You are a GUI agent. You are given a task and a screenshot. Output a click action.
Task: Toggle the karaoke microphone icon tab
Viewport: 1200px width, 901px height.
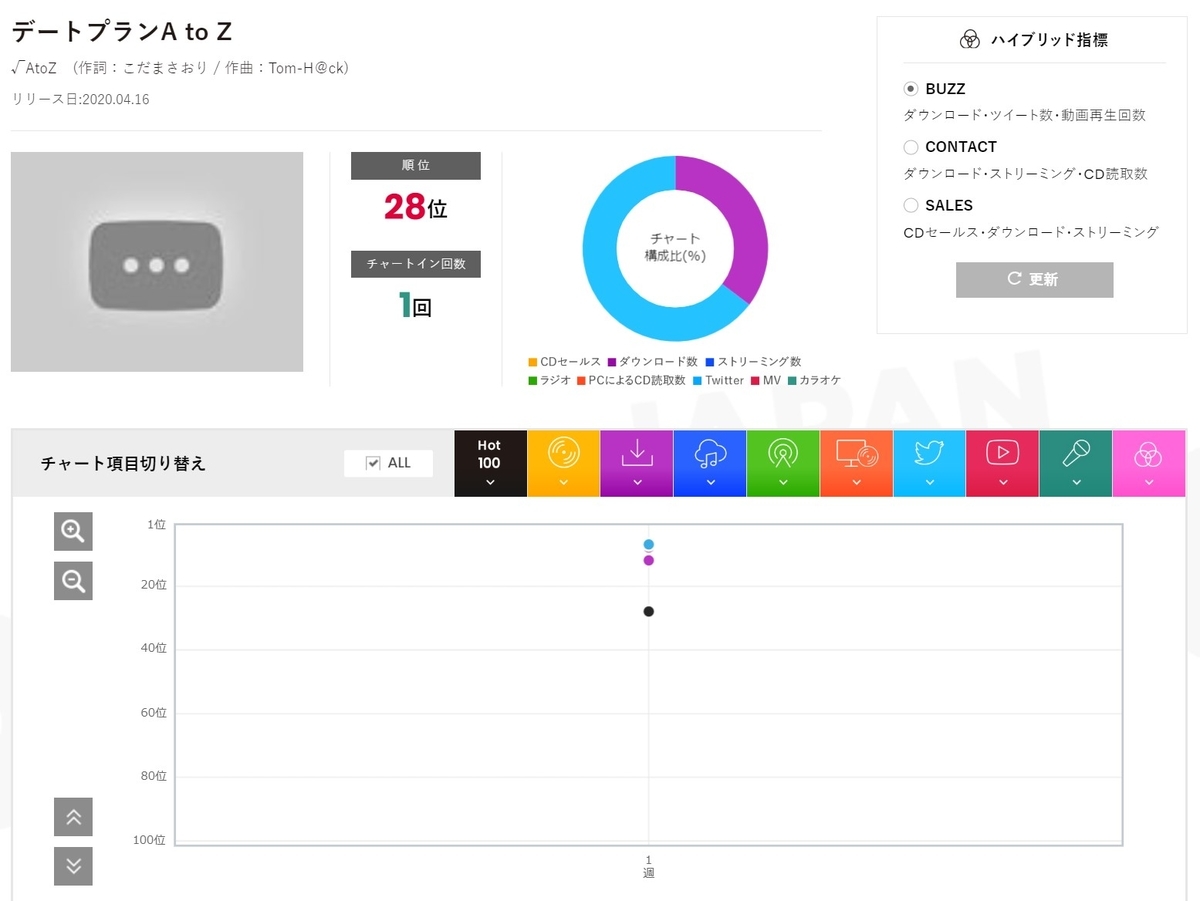(1076, 463)
